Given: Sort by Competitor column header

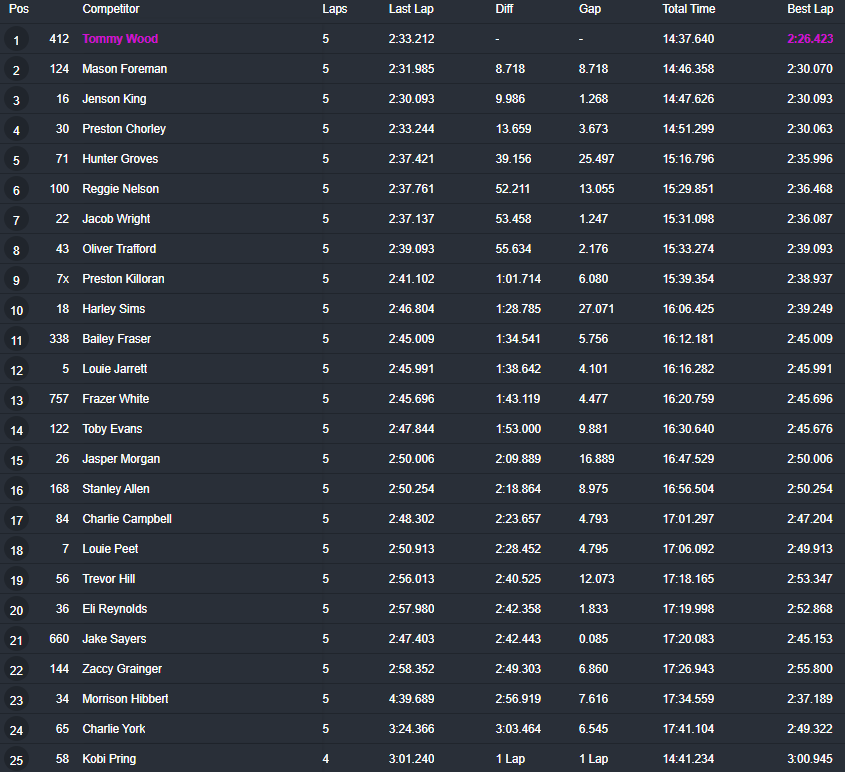Looking at the screenshot, I should (x=110, y=9).
